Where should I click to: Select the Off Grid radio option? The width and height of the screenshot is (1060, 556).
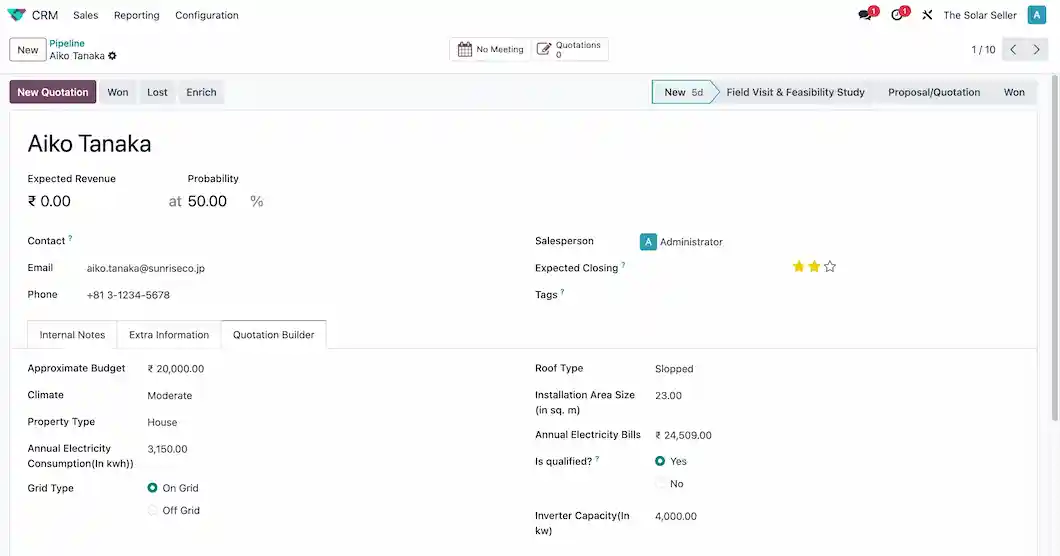153,510
